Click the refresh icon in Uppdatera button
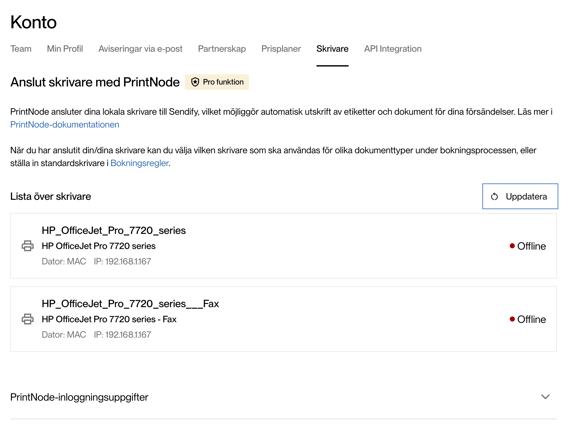The width and height of the screenshot is (575, 435). tap(494, 197)
